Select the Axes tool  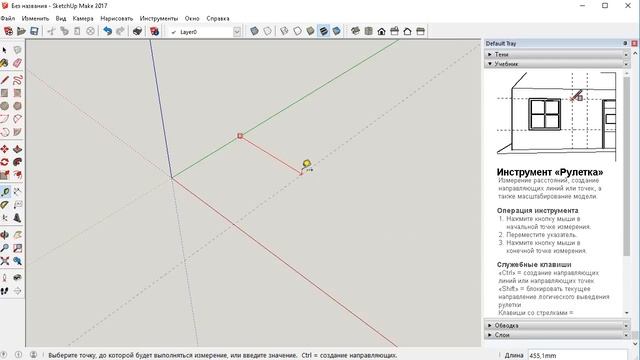tap(4, 218)
